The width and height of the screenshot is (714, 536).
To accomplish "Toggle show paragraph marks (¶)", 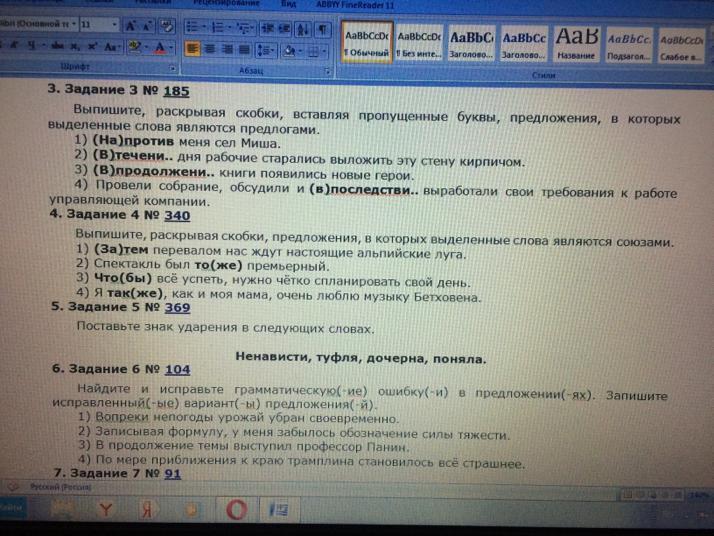I will click(323, 30).
